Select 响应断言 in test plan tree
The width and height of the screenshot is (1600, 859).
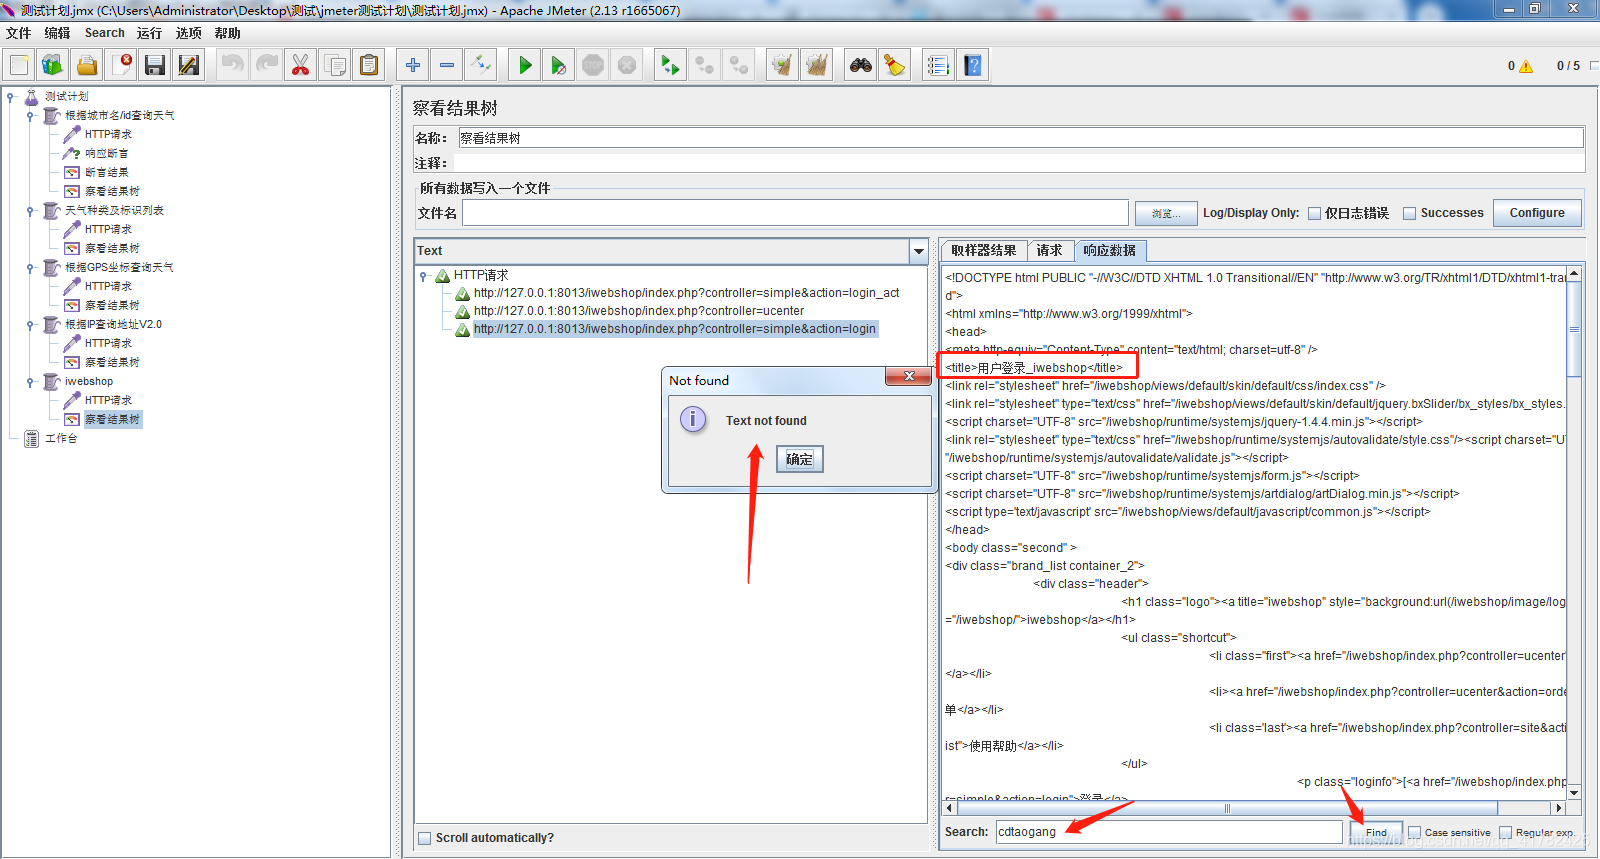(x=107, y=154)
